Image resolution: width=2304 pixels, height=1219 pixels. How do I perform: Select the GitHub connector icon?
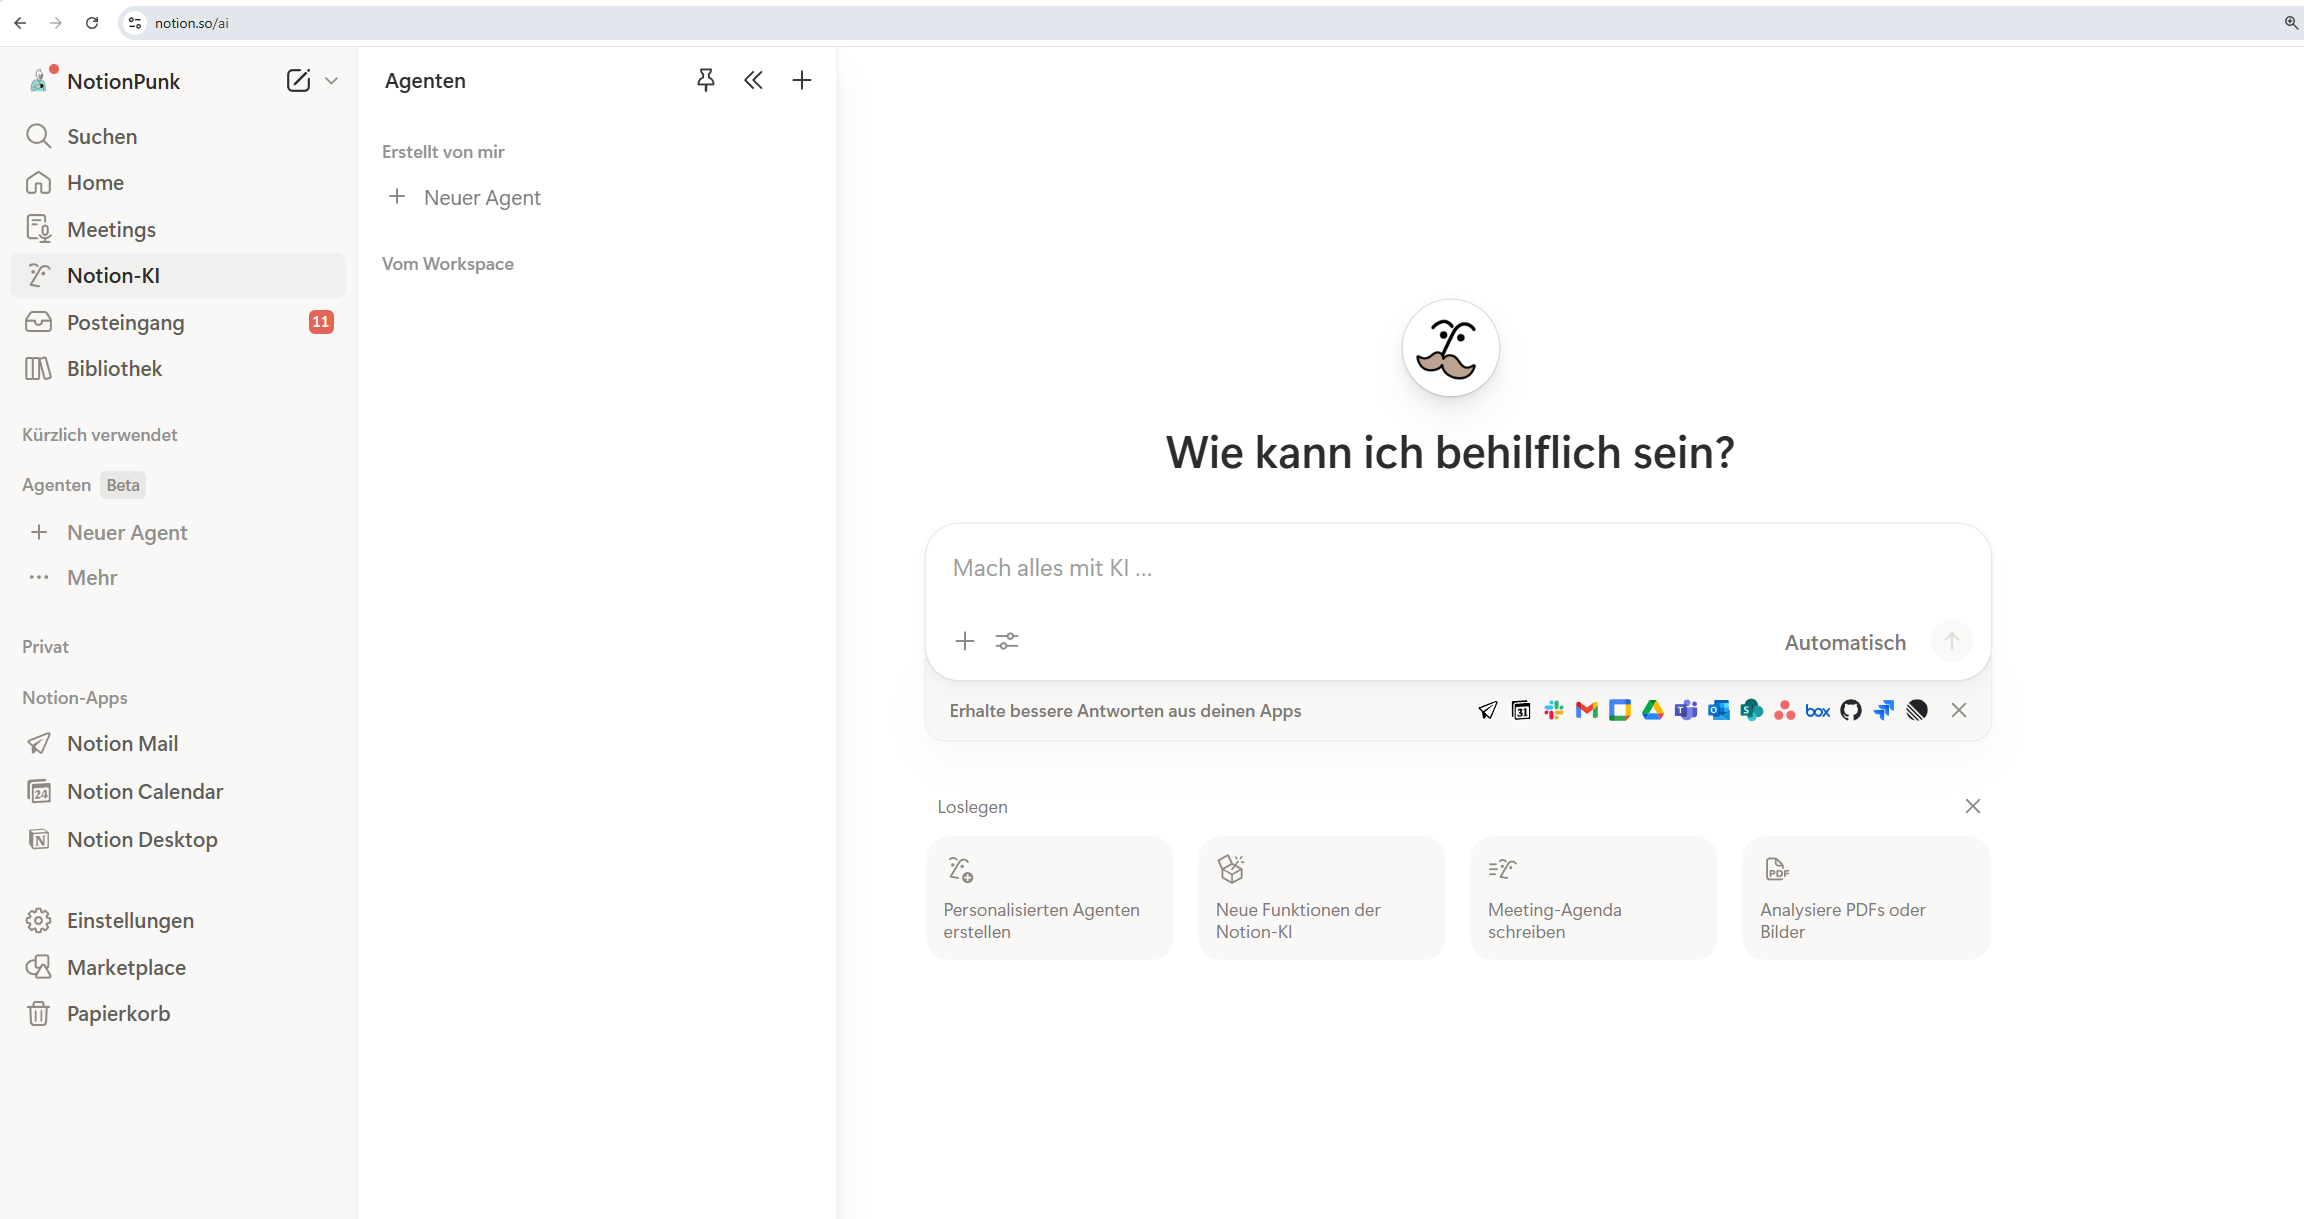coord(1851,710)
